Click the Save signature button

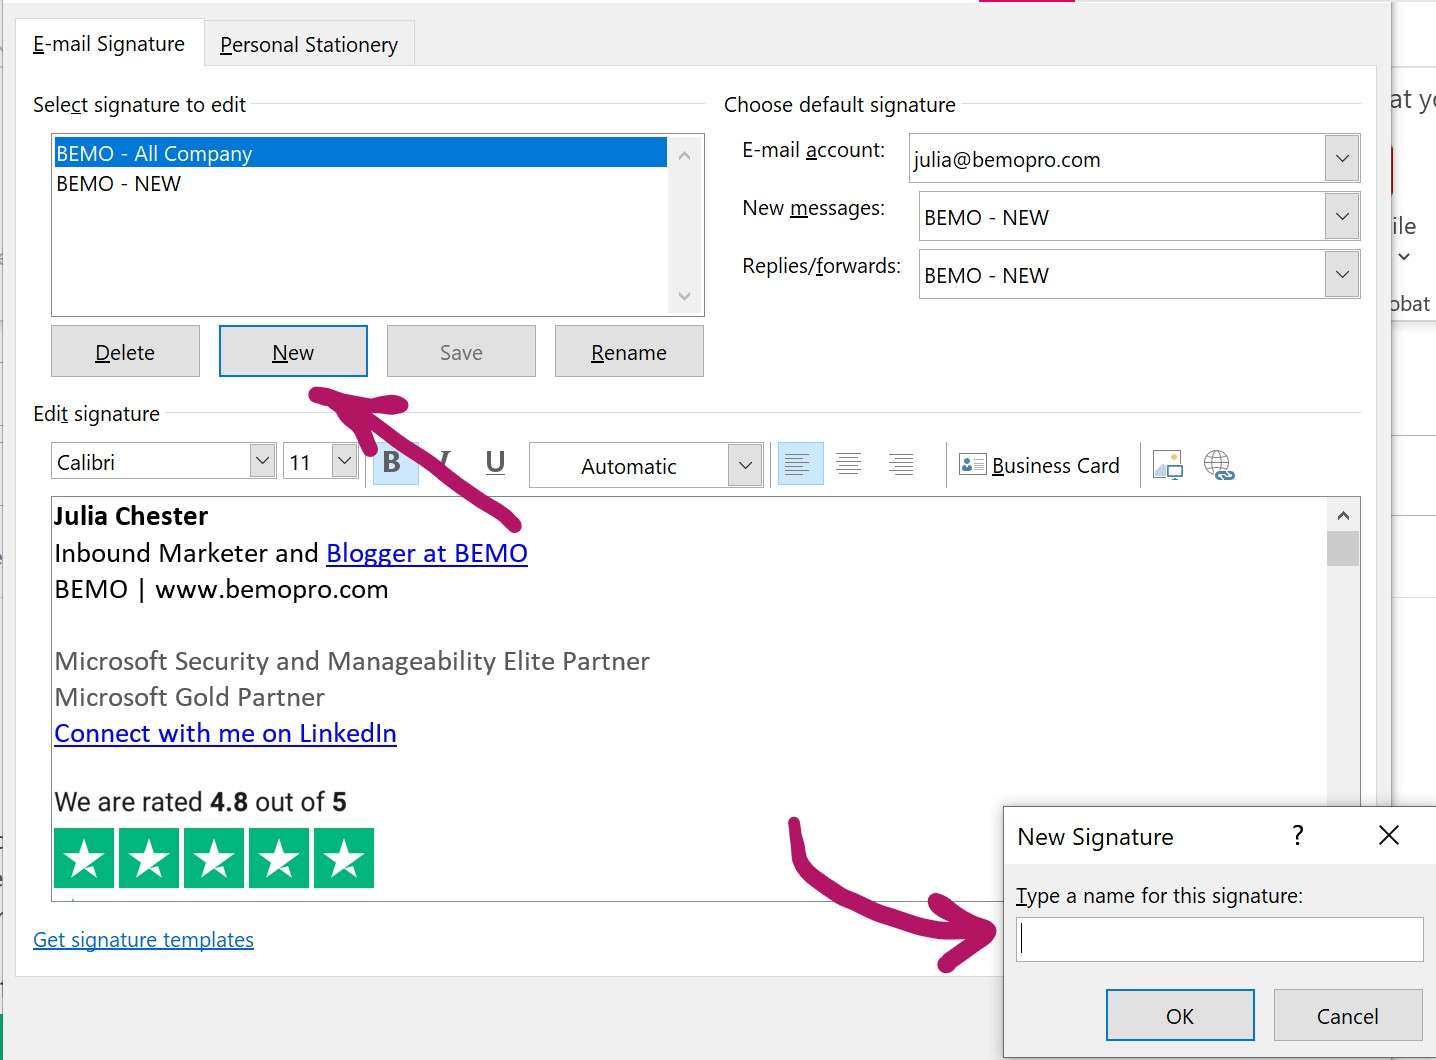pyautogui.click(x=461, y=352)
